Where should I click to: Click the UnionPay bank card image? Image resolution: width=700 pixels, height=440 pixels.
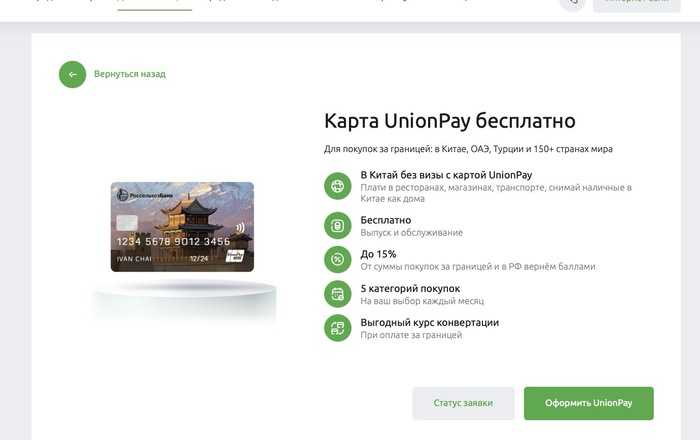pyautogui.click(x=182, y=226)
